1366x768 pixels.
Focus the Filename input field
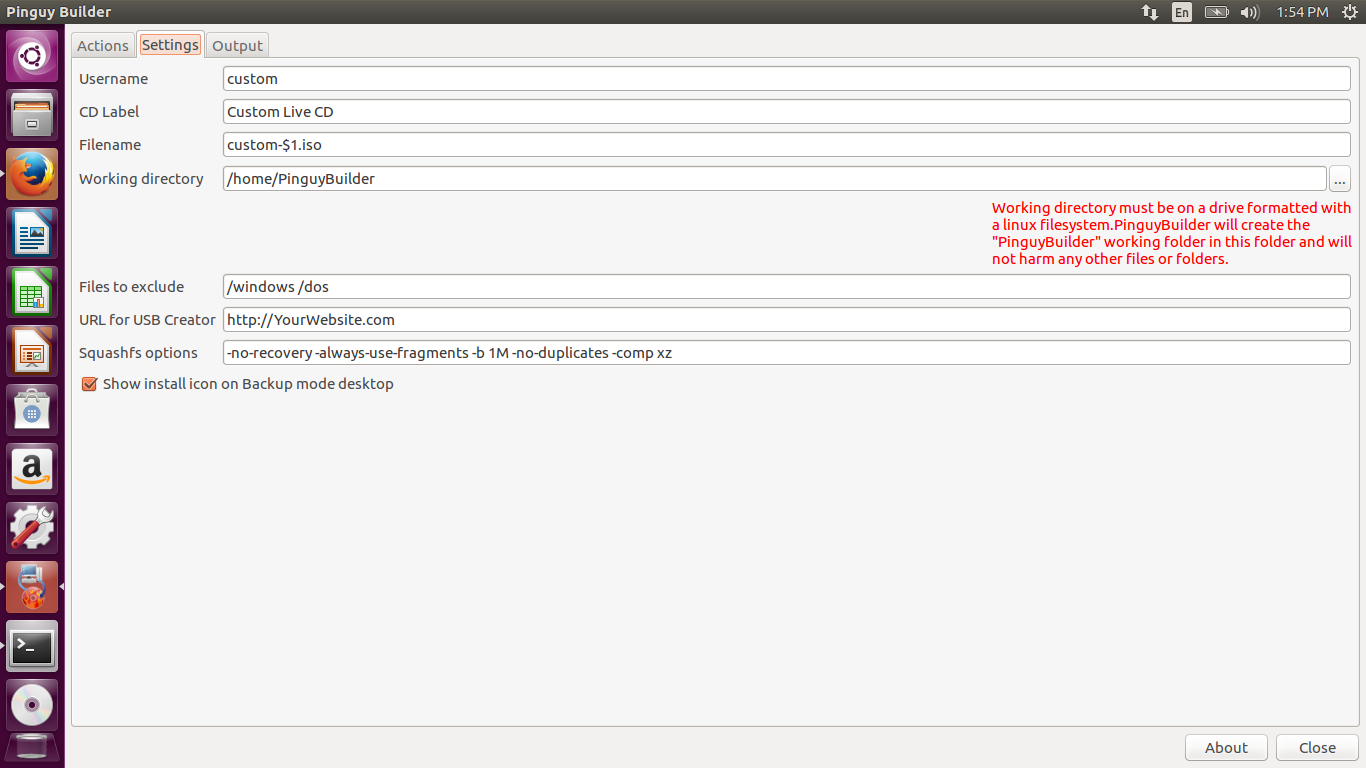[x=786, y=145]
